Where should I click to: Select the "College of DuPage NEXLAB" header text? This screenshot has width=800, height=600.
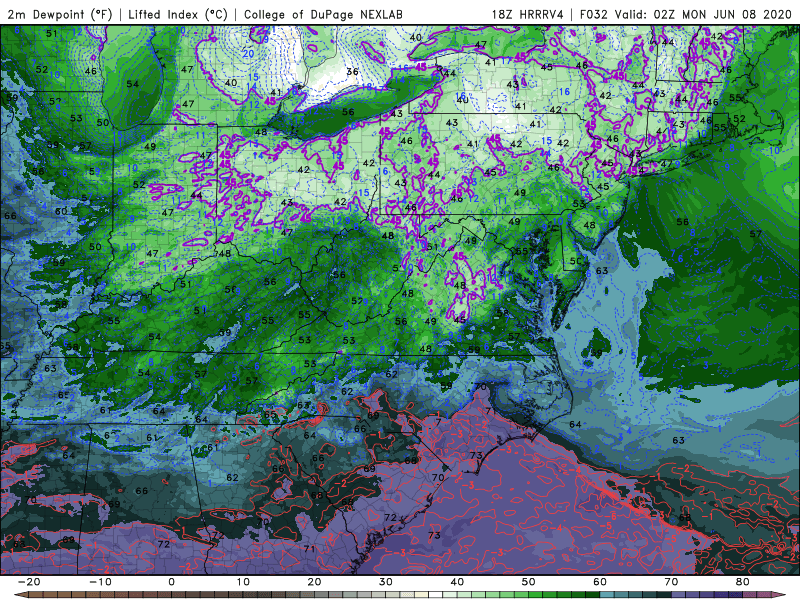point(323,14)
